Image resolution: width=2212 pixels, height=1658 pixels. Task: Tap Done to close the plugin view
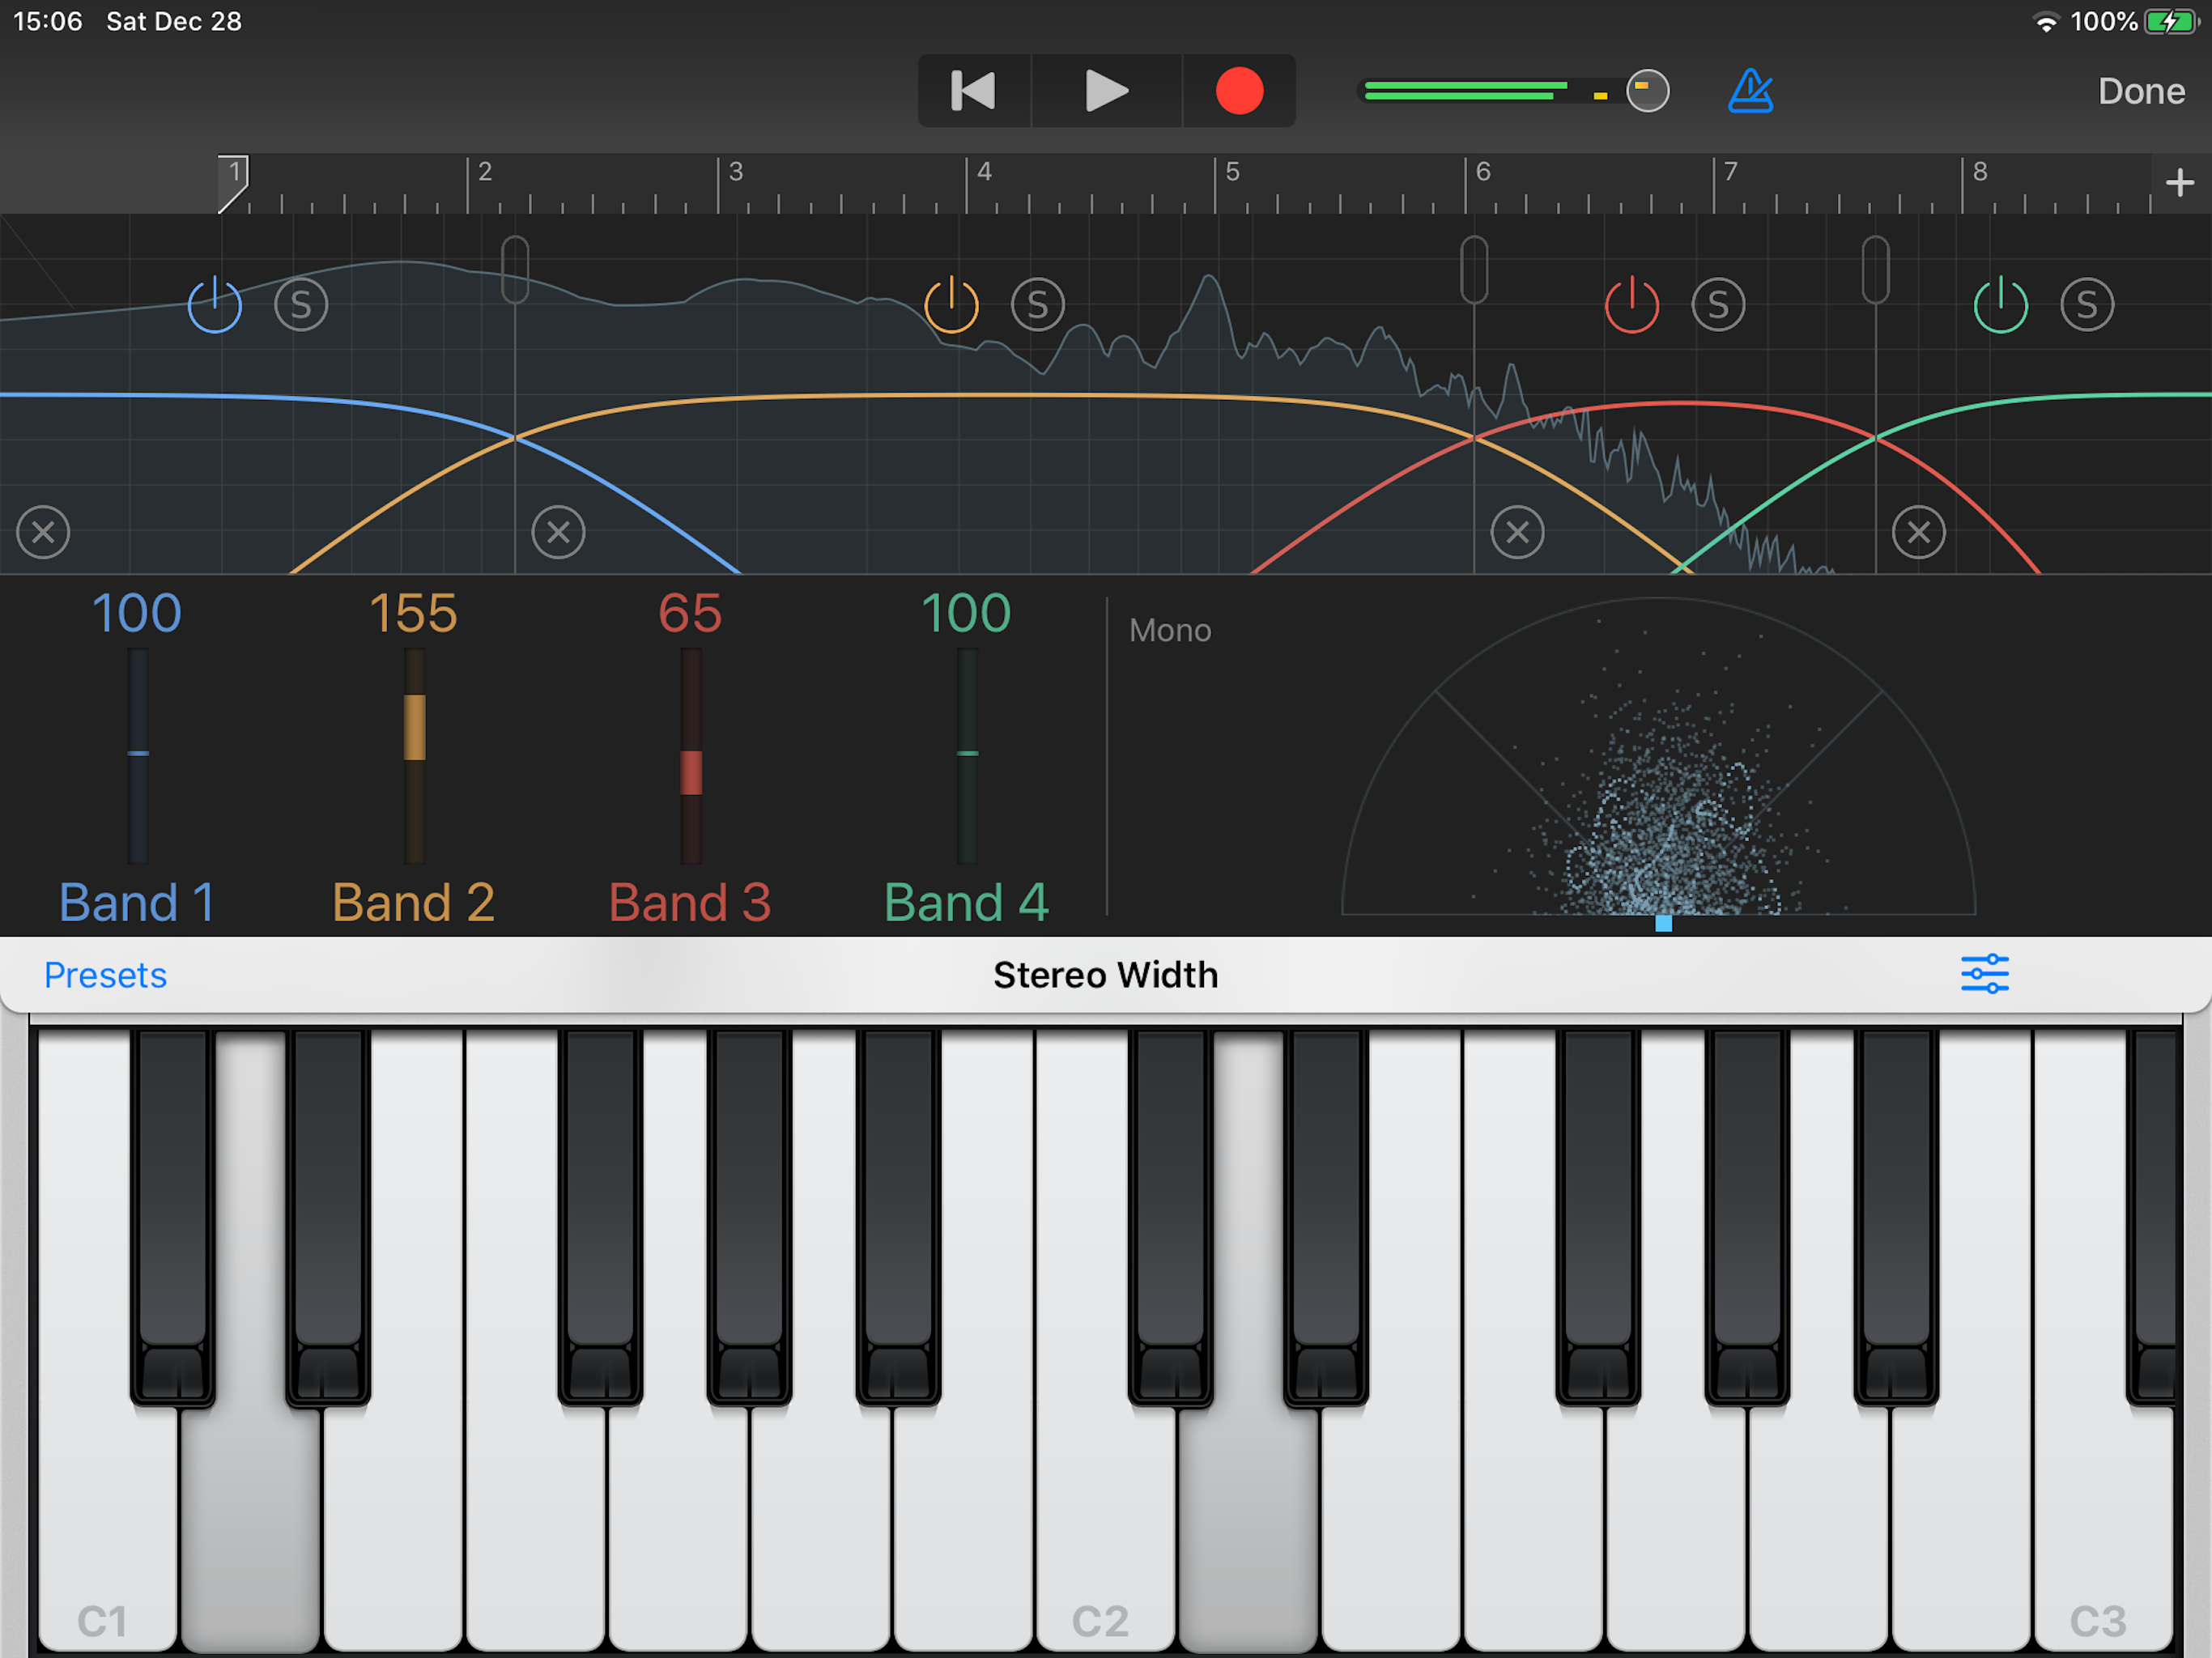pyautogui.click(x=2140, y=91)
